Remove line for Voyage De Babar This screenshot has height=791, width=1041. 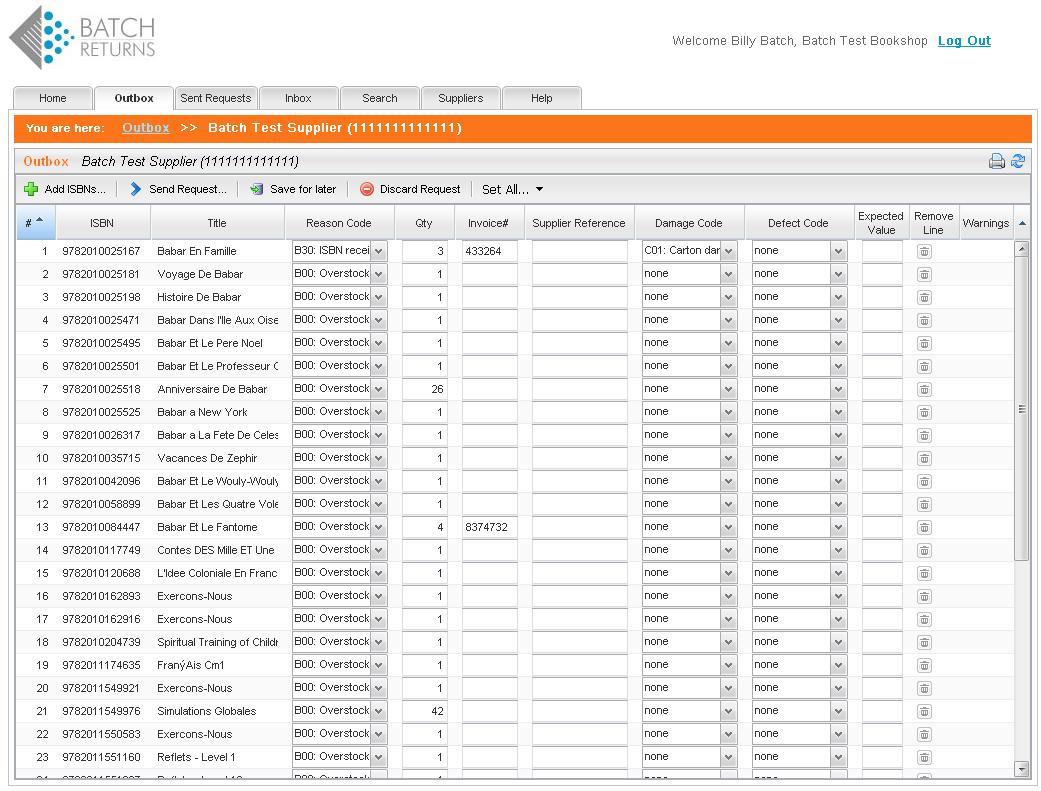point(924,274)
